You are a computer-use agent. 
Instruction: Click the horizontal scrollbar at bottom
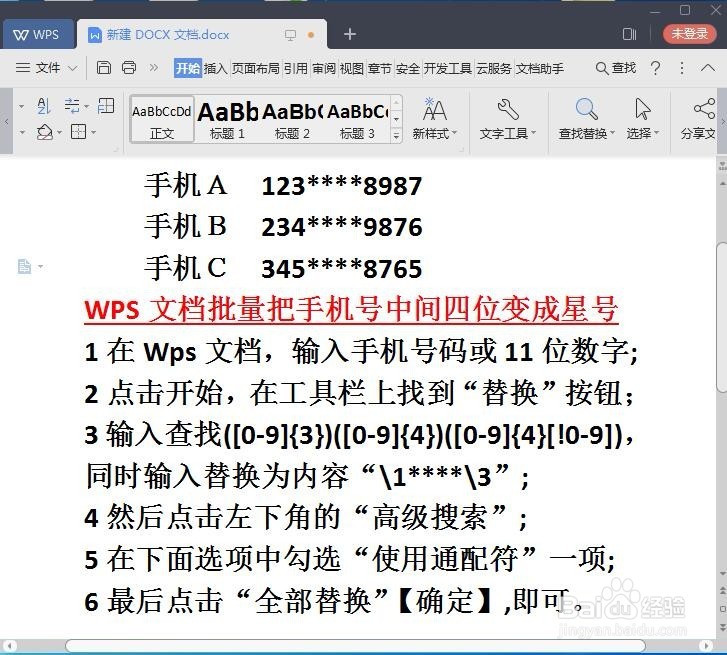click(x=355, y=646)
